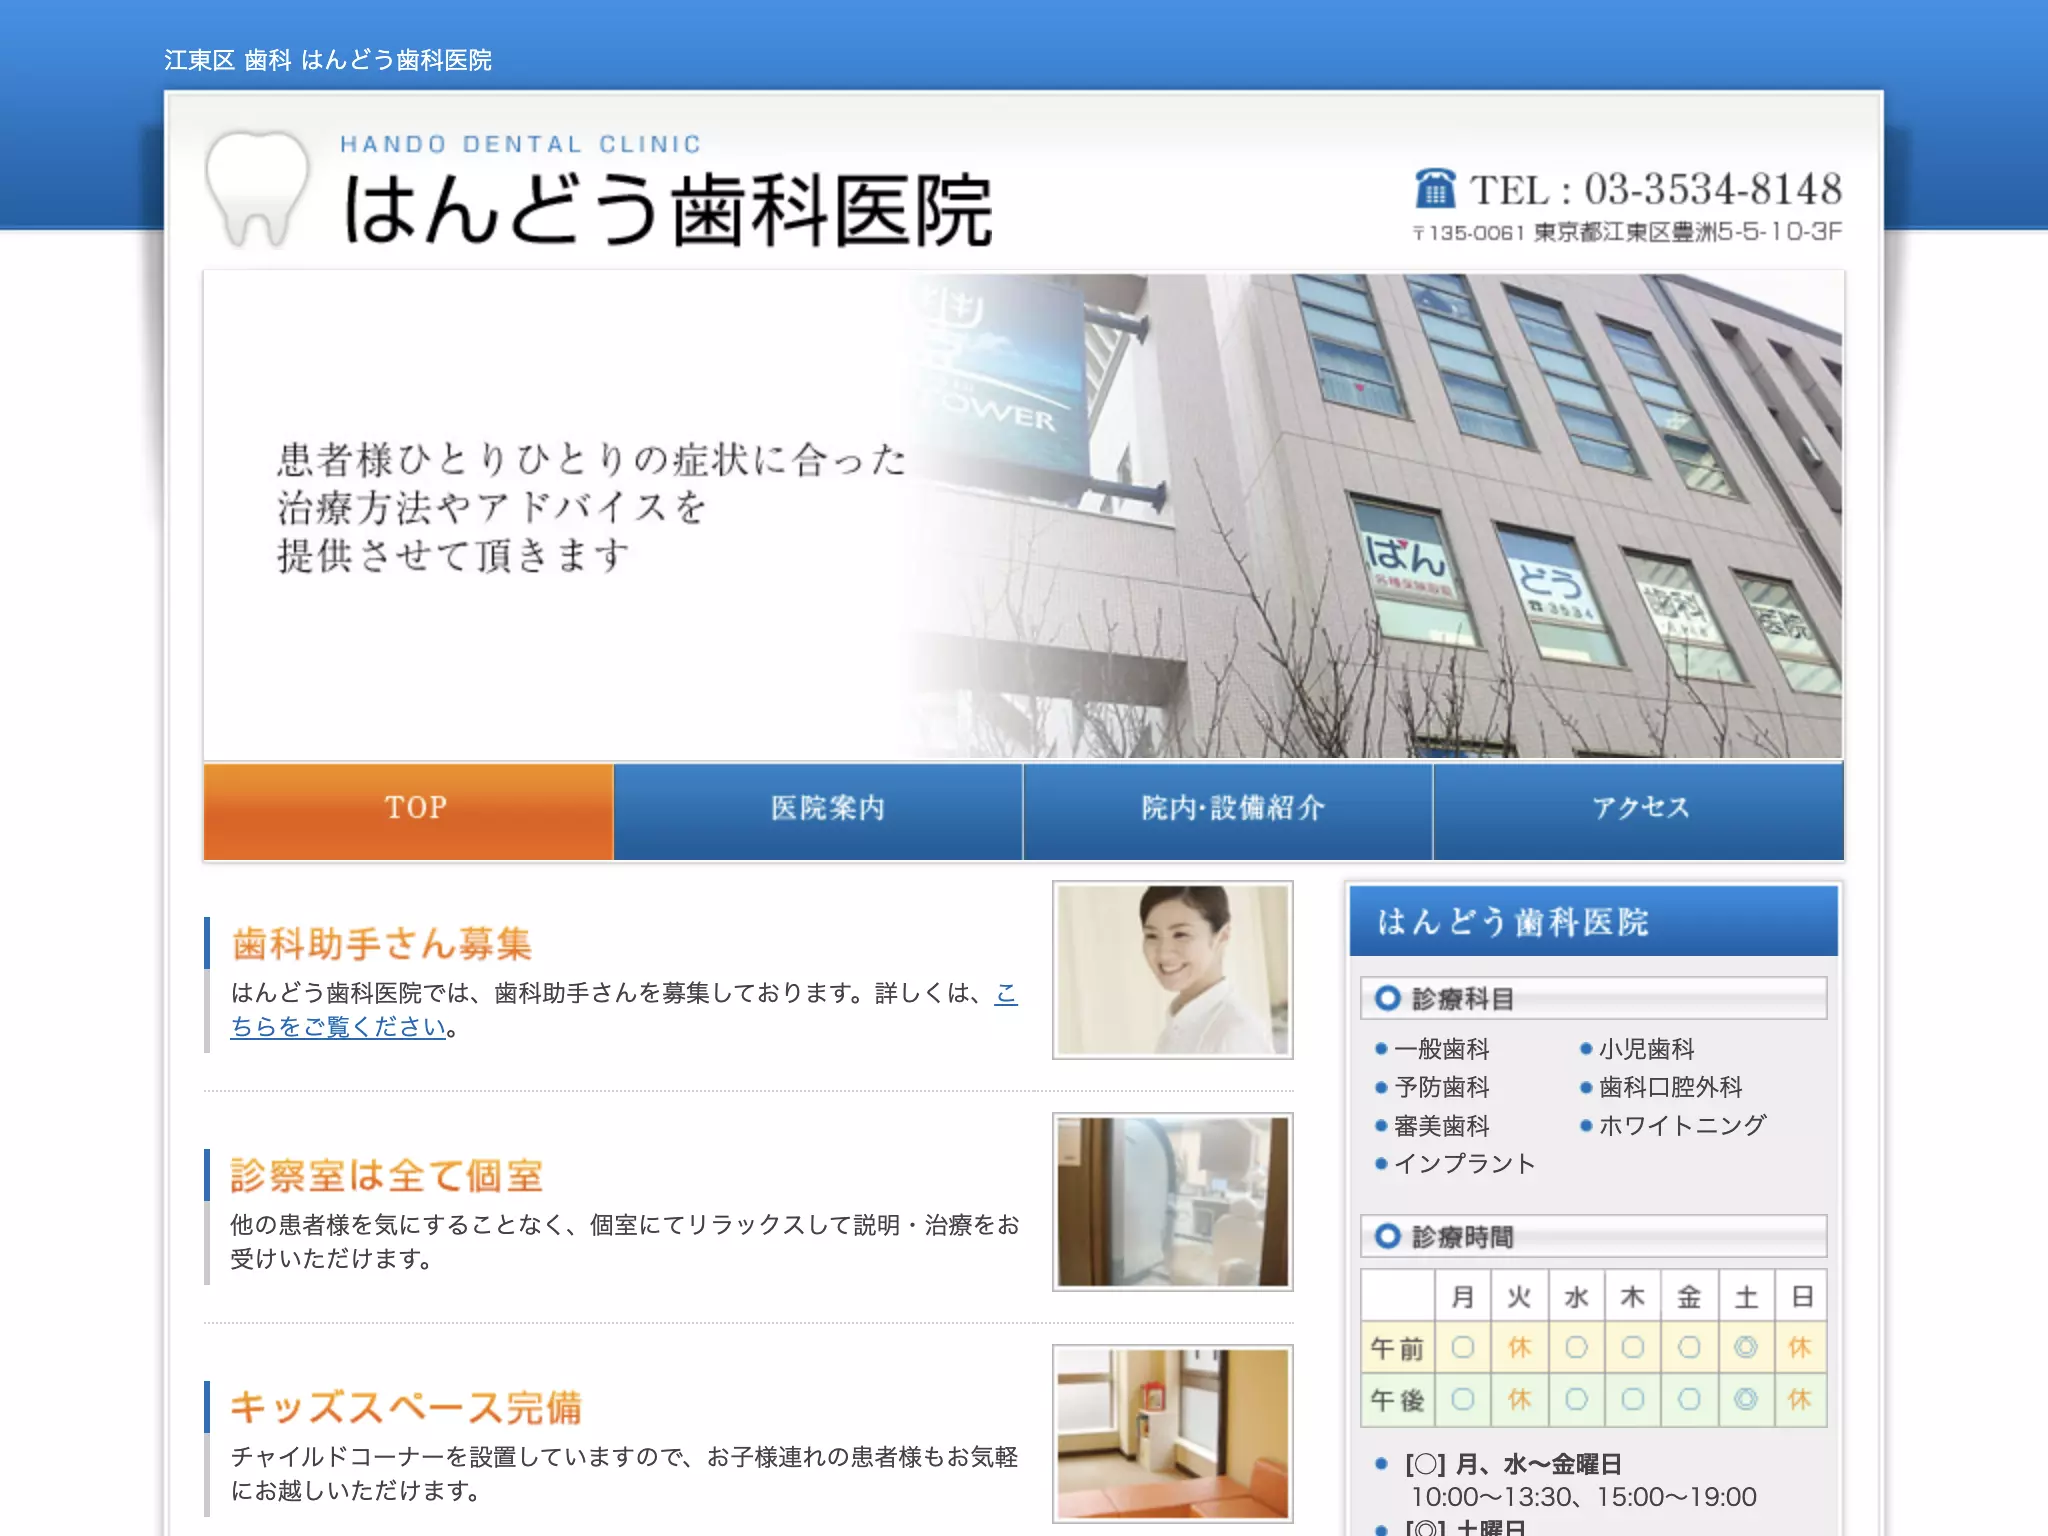Image resolution: width=2048 pixels, height=1536 pixels.
Task: Click the kids space photo
Action: click(1173, 1434)
